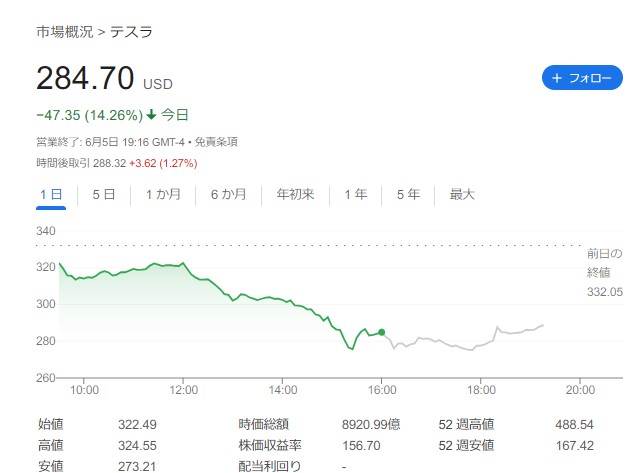
Task: Show the 5年 chart range
Action: click(x=408, y=195)
